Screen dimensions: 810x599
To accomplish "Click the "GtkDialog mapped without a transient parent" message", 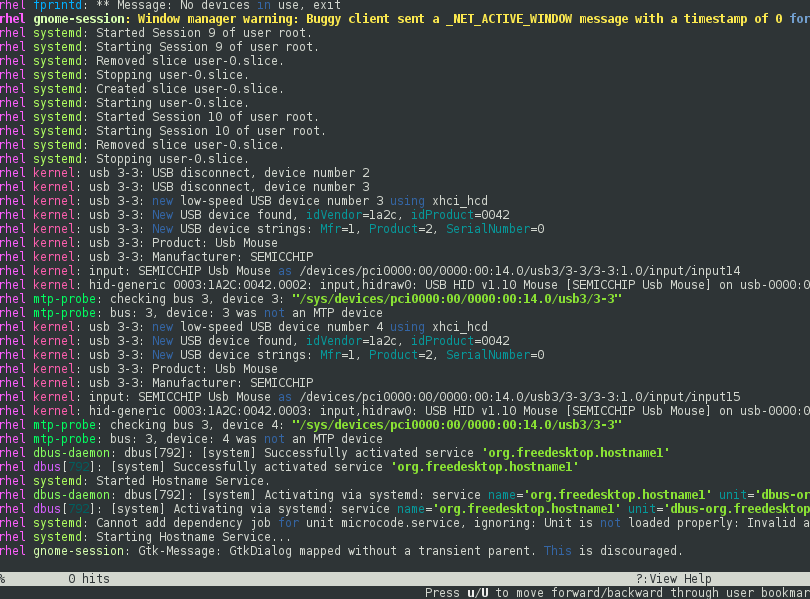I will 341,551.
